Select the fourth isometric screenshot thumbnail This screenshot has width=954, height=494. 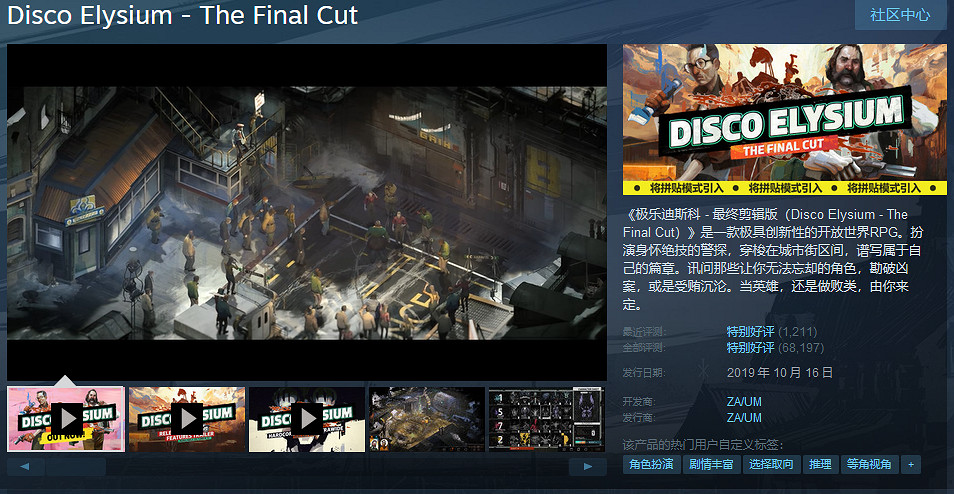426,418
